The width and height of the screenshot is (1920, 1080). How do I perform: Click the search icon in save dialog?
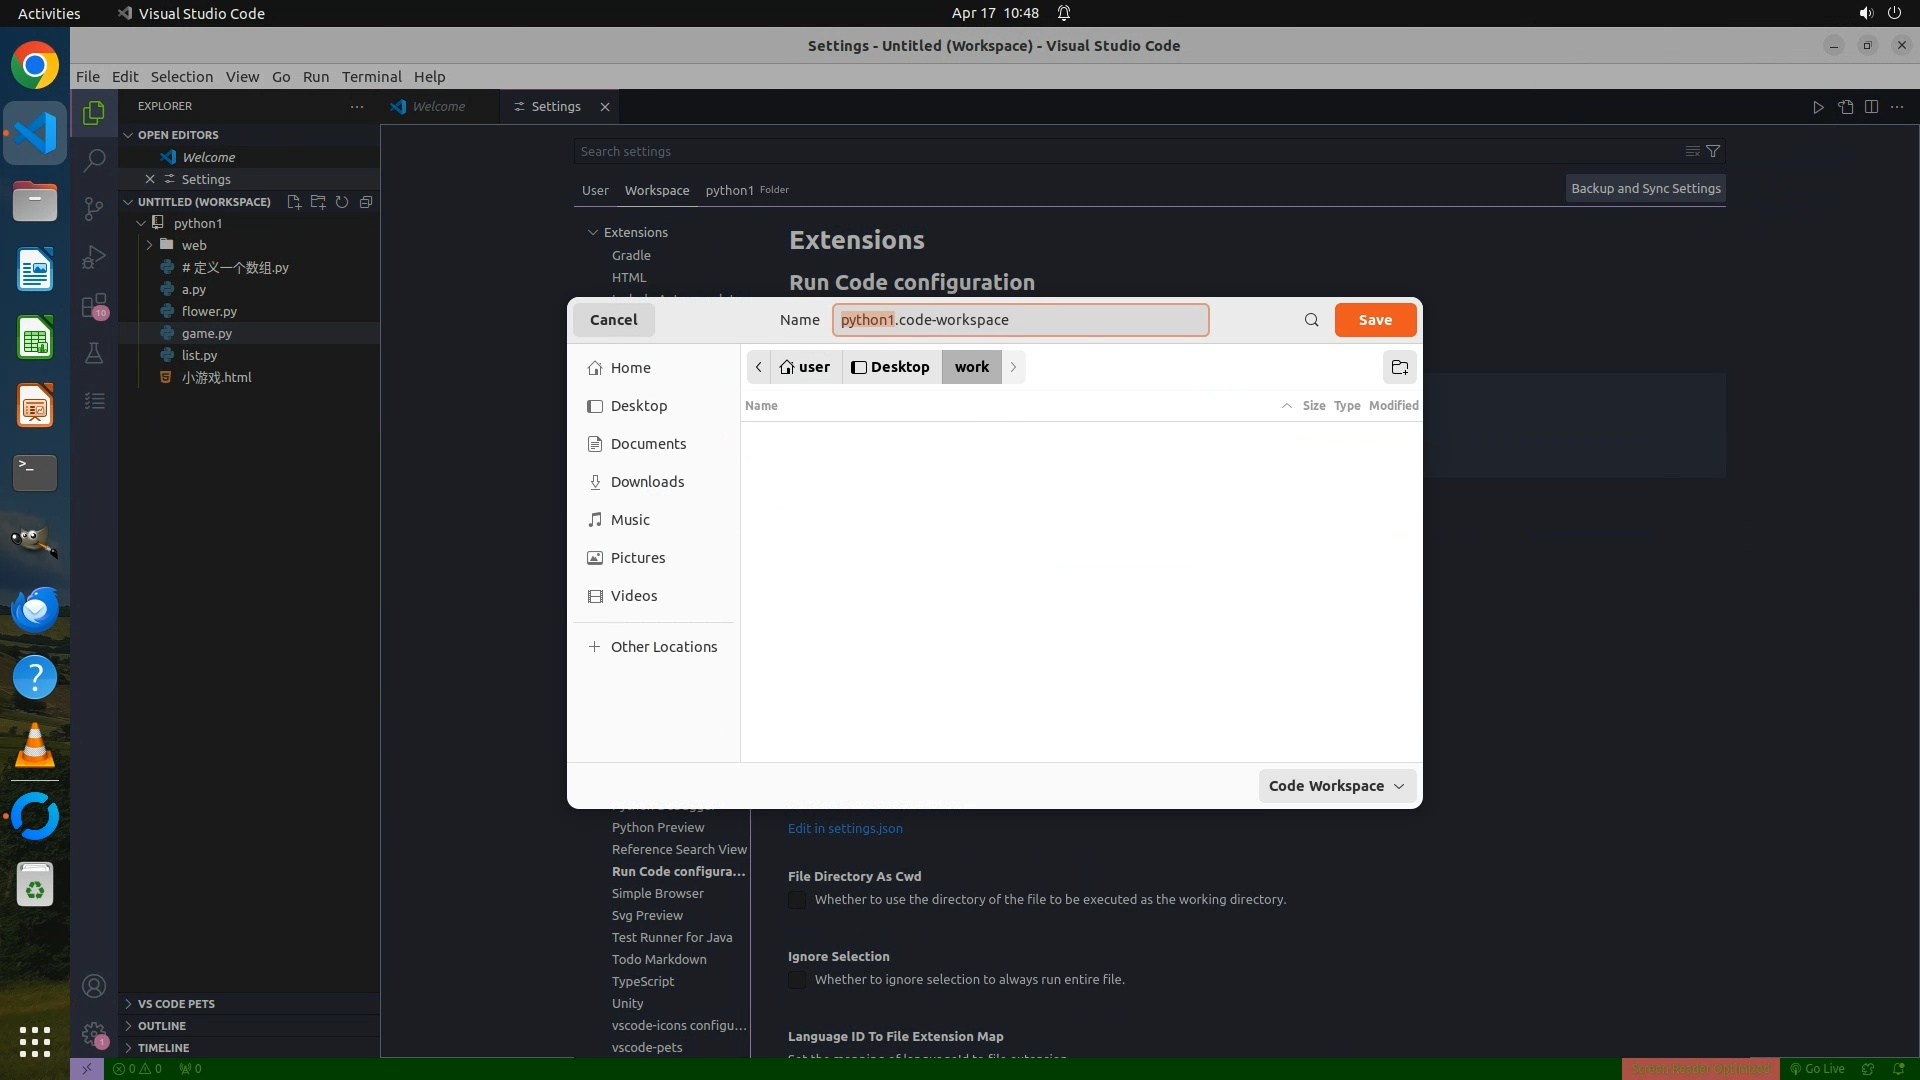click(x=1311, y=320)
